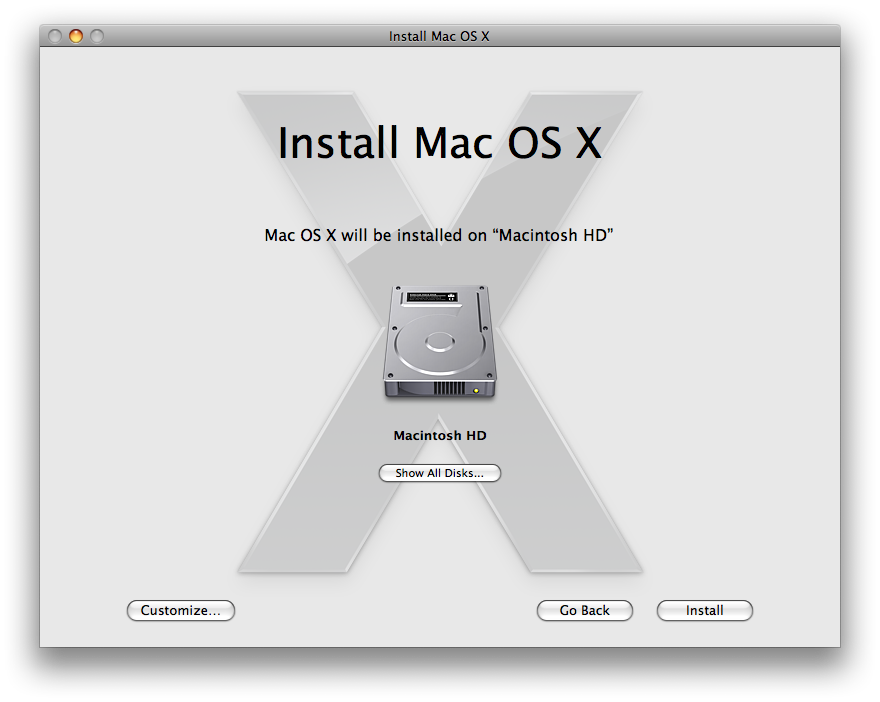Go Back to the previous step
Screen dimensions: 880x702
(x=584, y=611)
